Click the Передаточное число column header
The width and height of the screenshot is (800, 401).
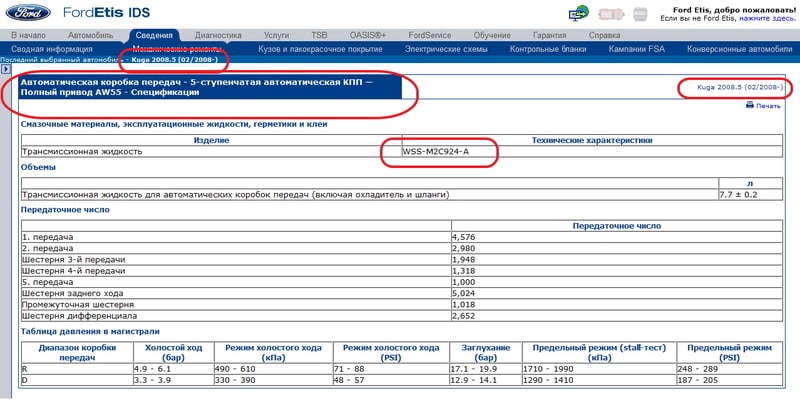(617, 226)
